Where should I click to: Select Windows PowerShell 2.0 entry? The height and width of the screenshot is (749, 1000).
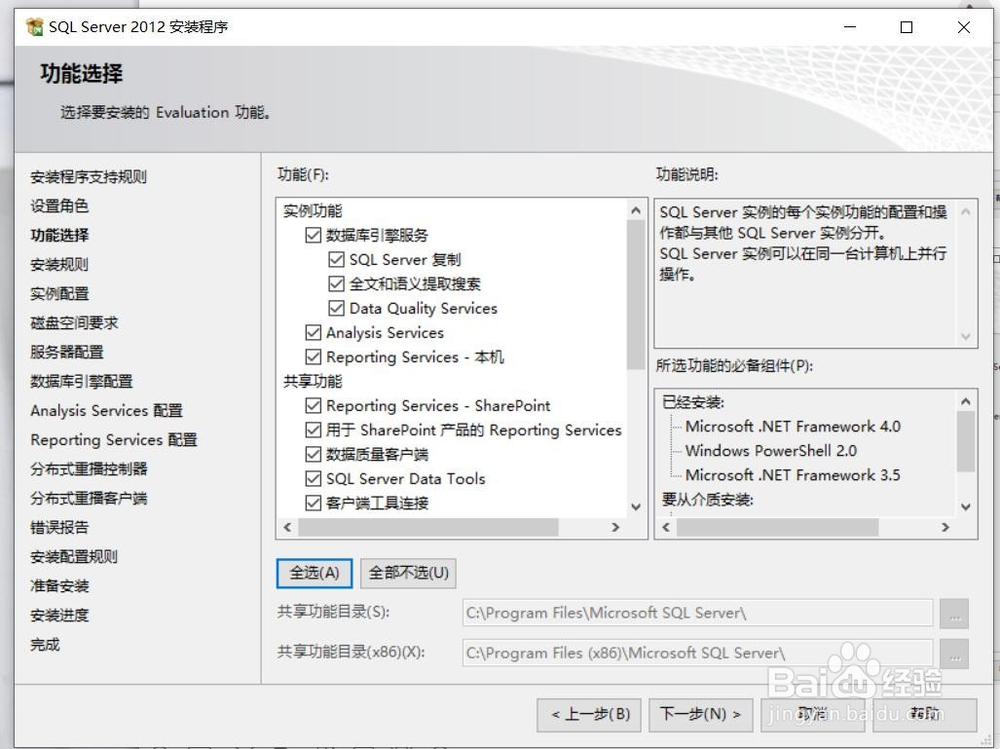pos(771,450)
